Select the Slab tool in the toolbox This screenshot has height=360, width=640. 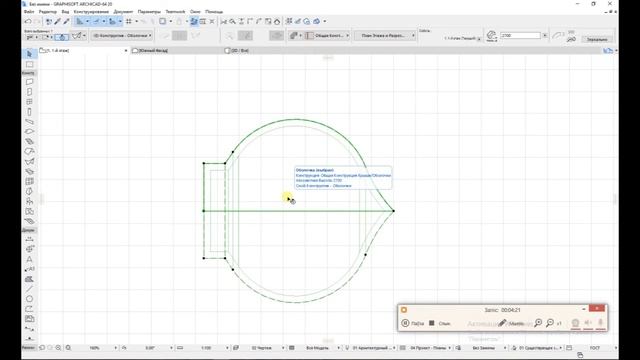coord(29,131)
